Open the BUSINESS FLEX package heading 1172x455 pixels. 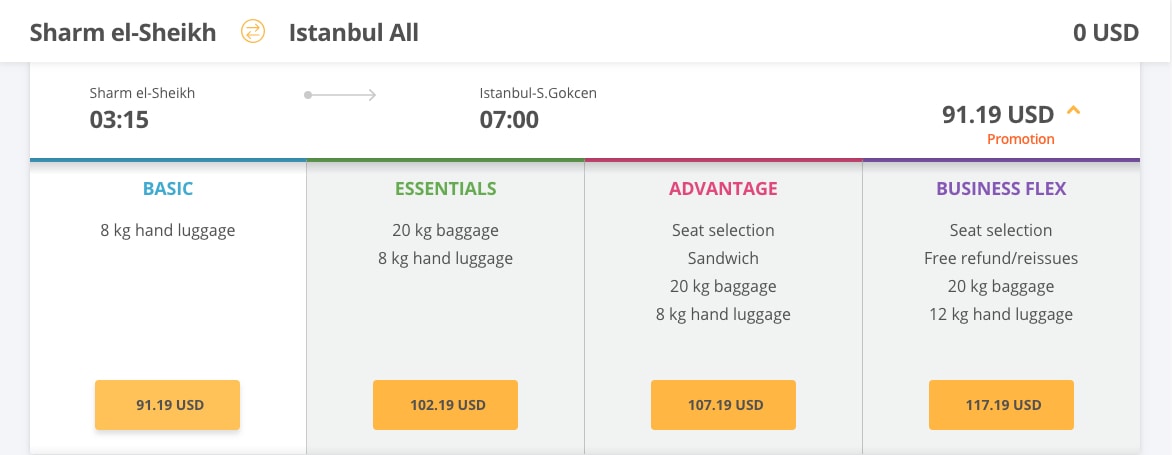[1002, 188]
